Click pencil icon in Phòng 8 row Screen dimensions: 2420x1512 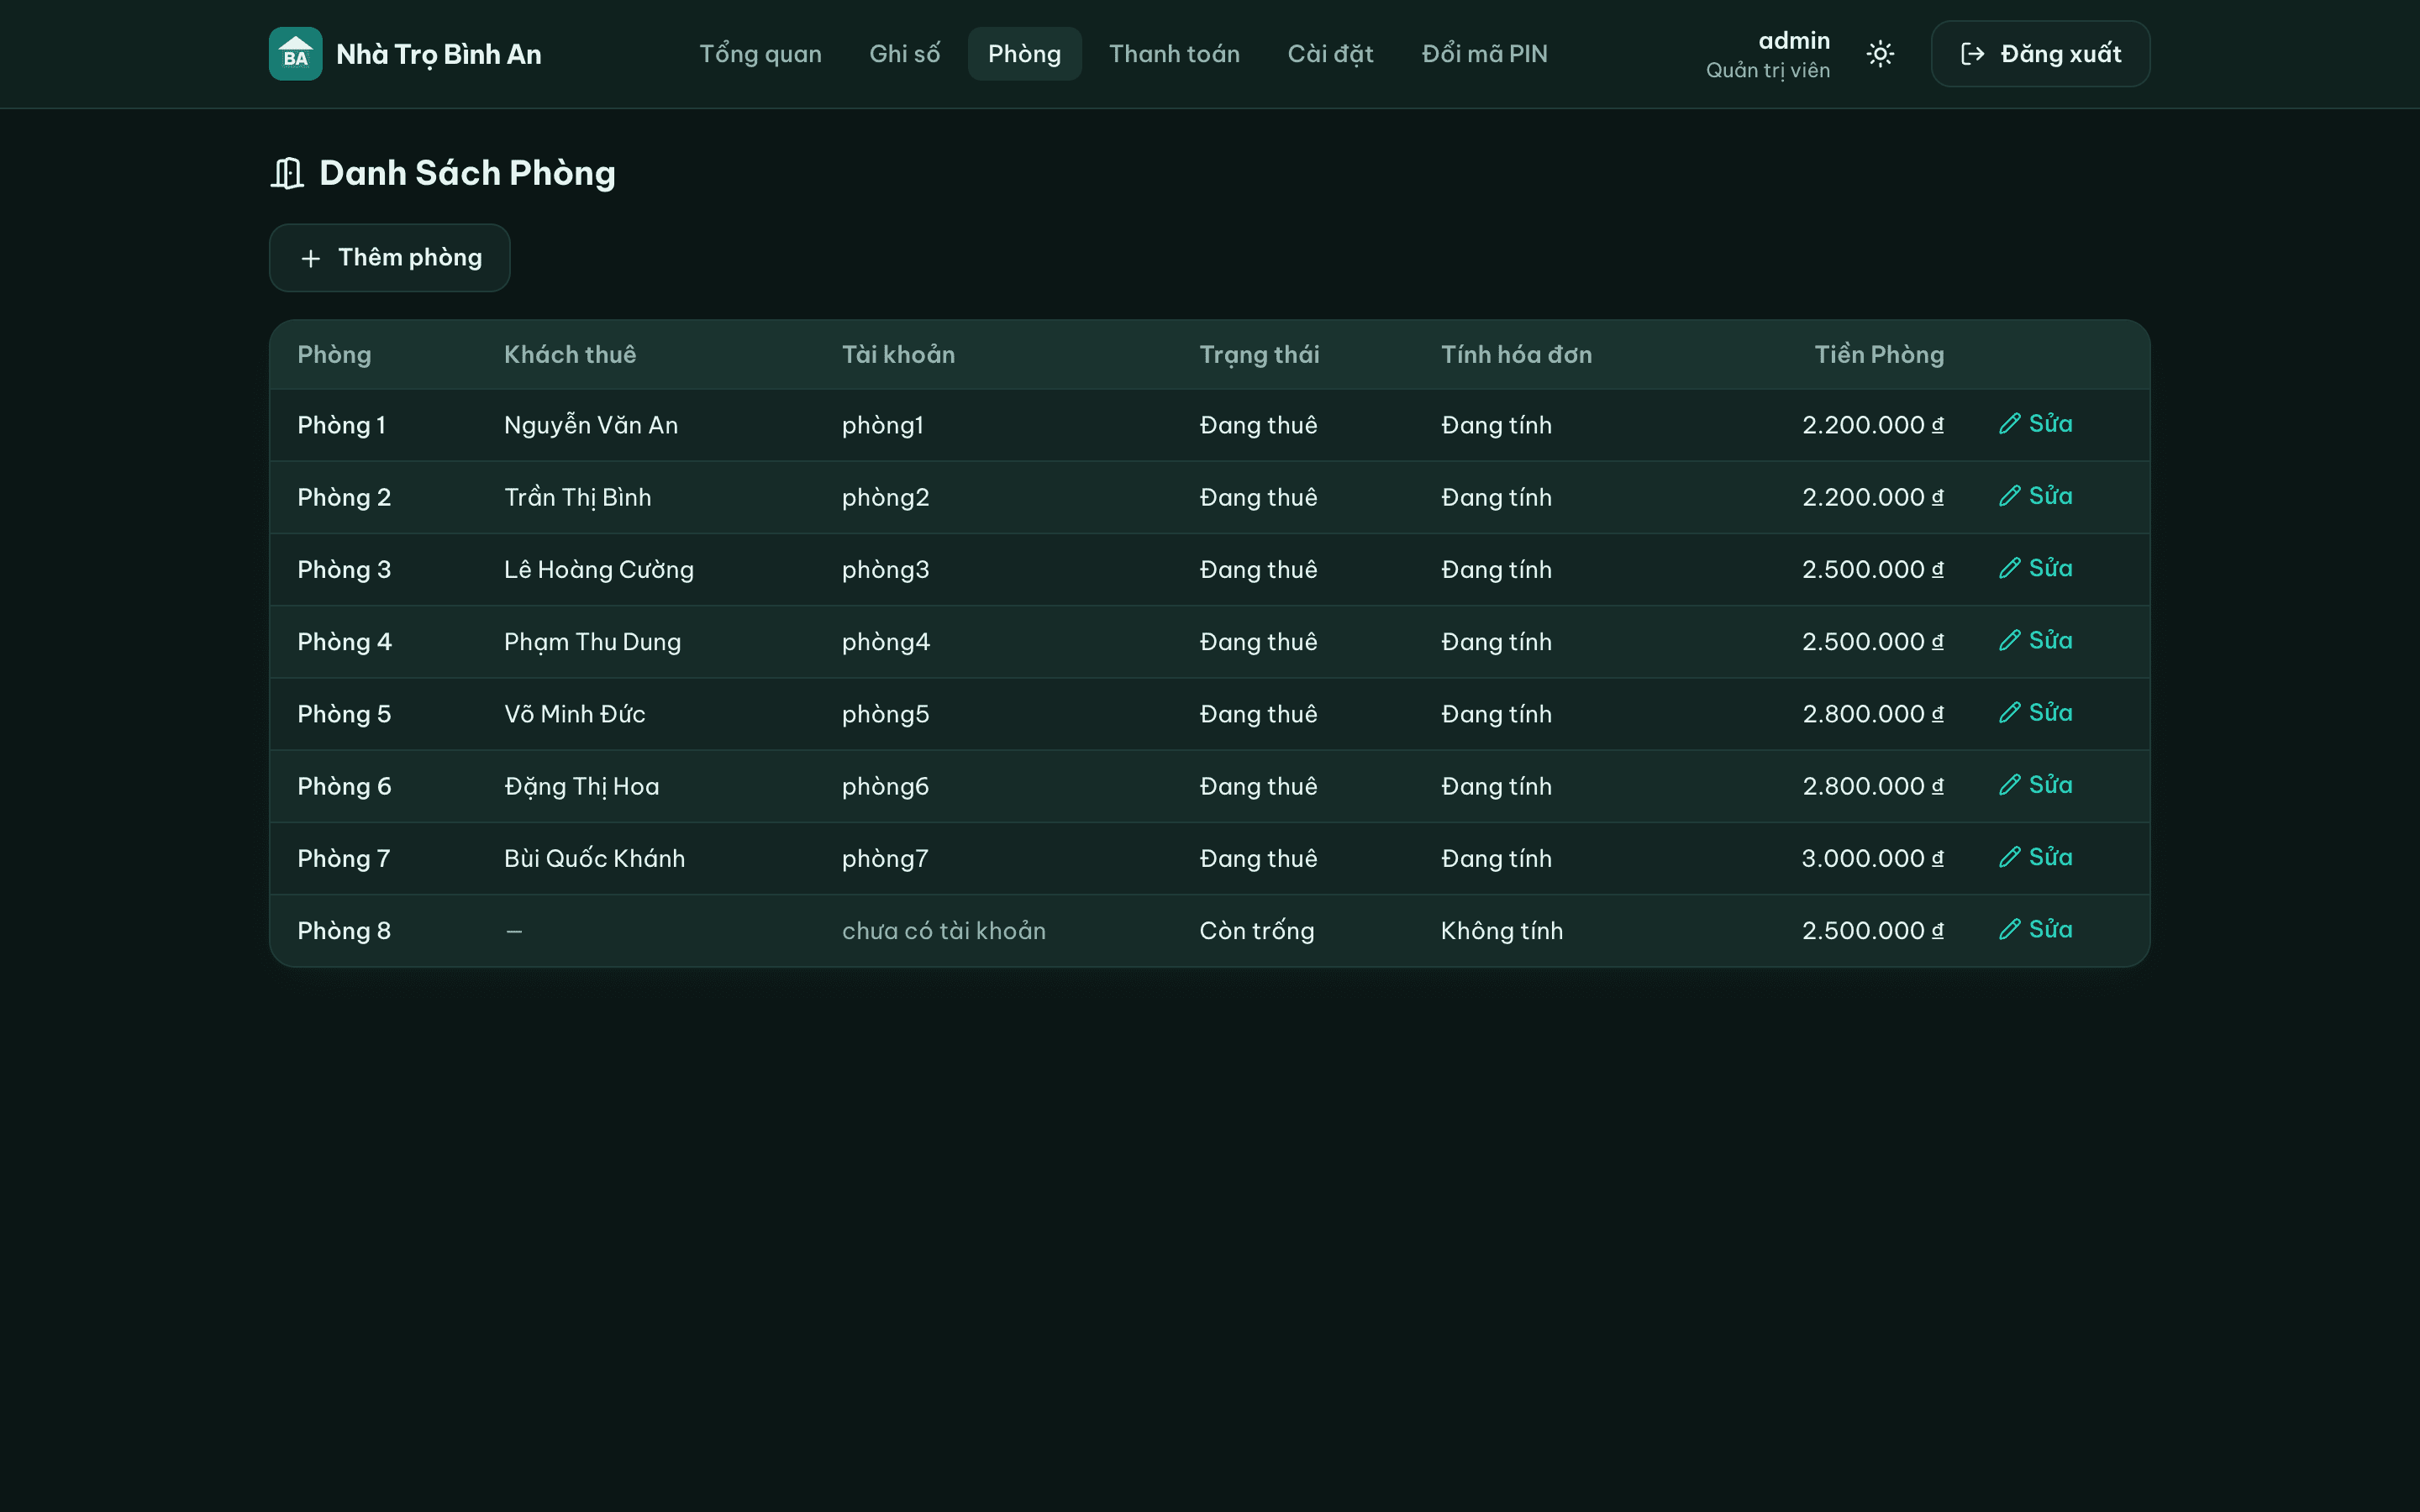pos(2009,929)
